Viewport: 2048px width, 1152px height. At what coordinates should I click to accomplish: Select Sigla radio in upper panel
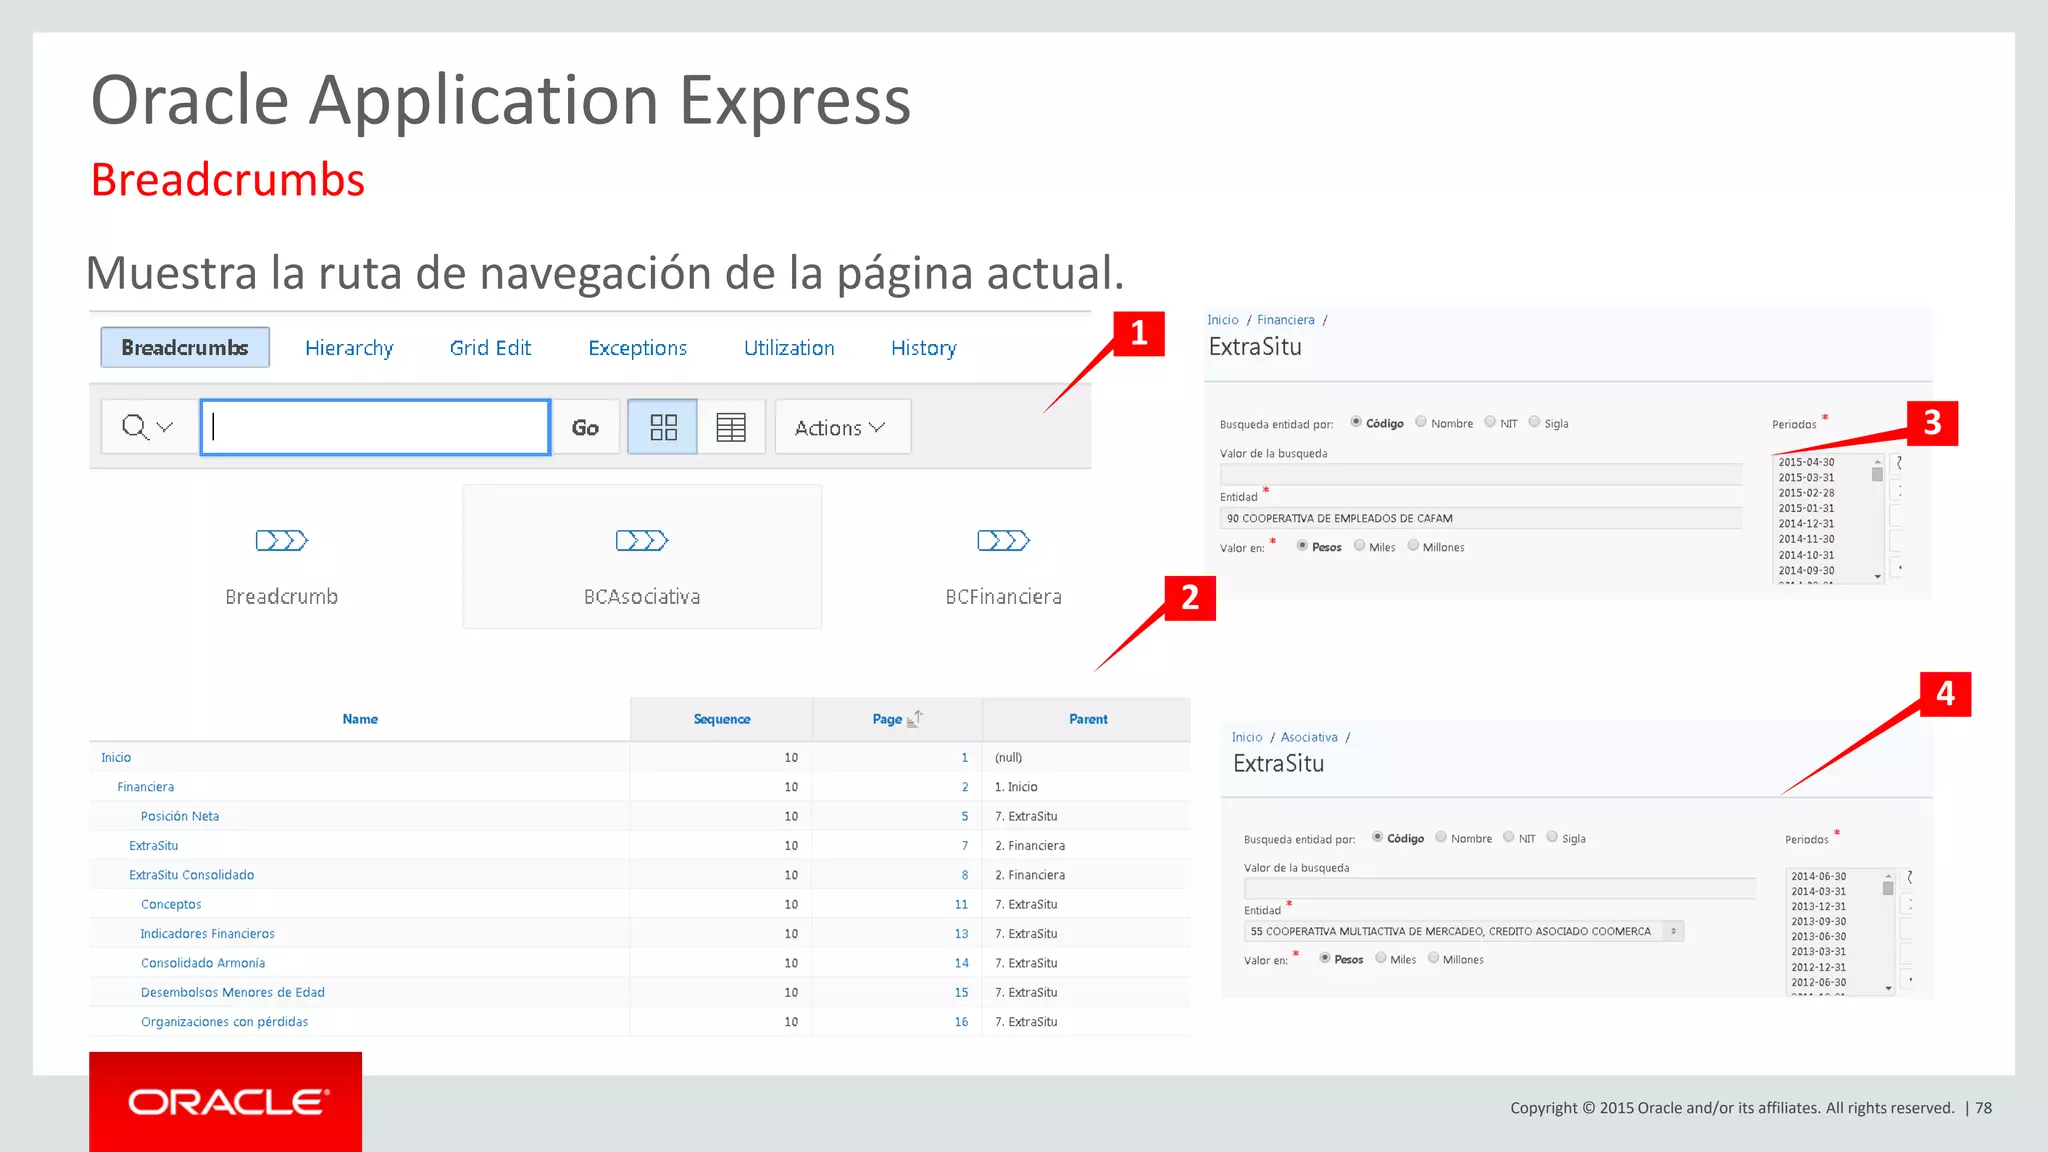(1534, 422)
